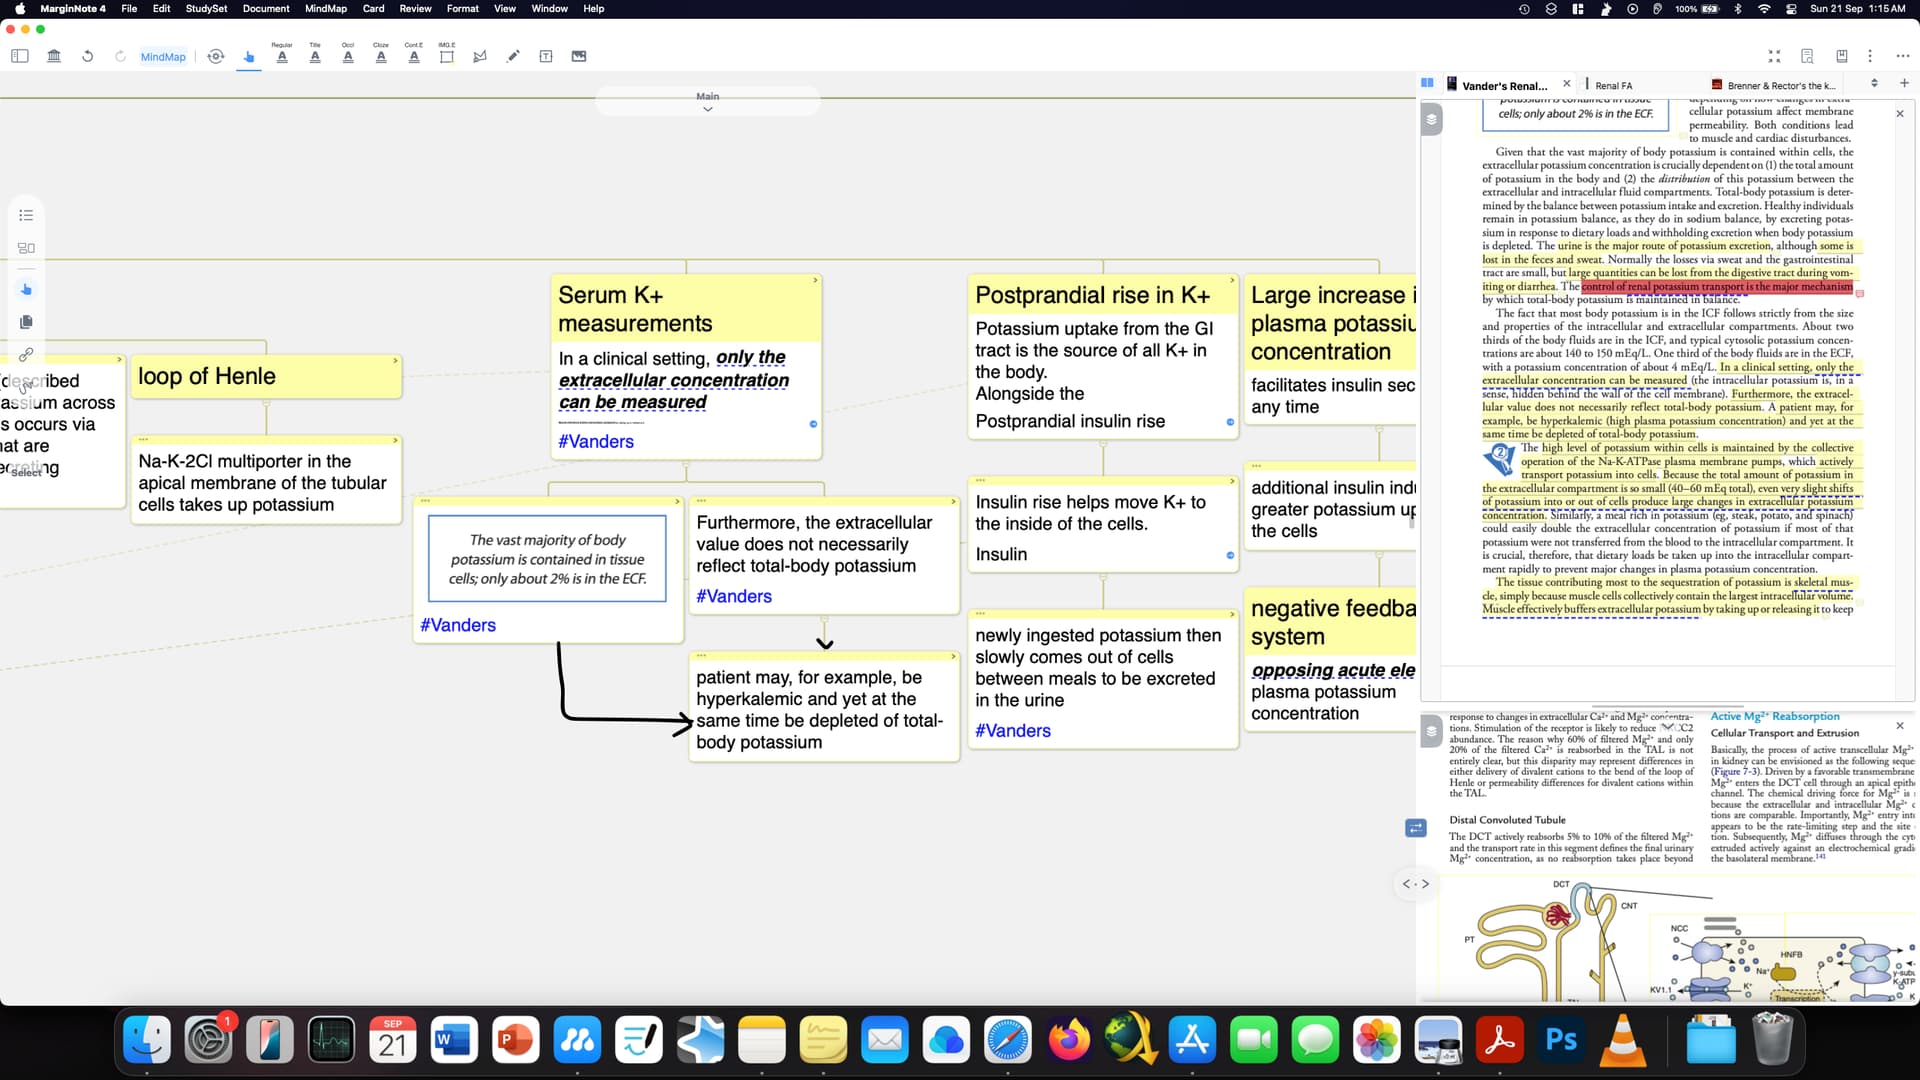The image size is (1920, 1080).
Task: Click the red highlighted renal potassium text
Action: pyautogui.click(x=1716, y=287)
